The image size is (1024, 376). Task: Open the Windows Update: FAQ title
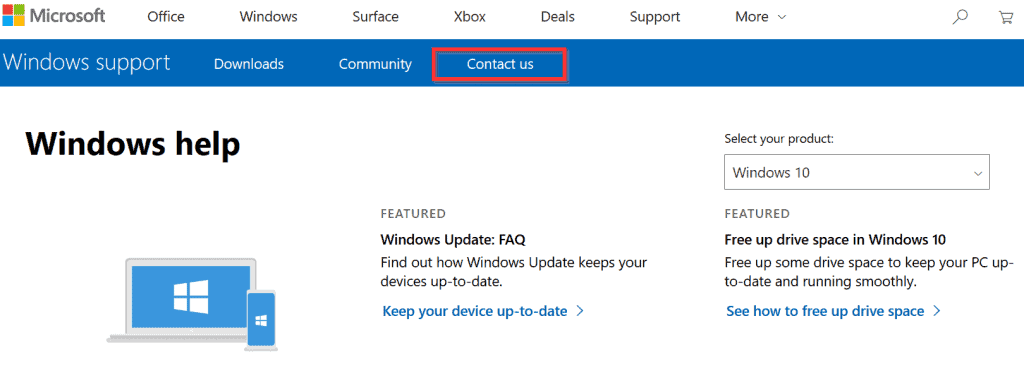pos(453,240)
